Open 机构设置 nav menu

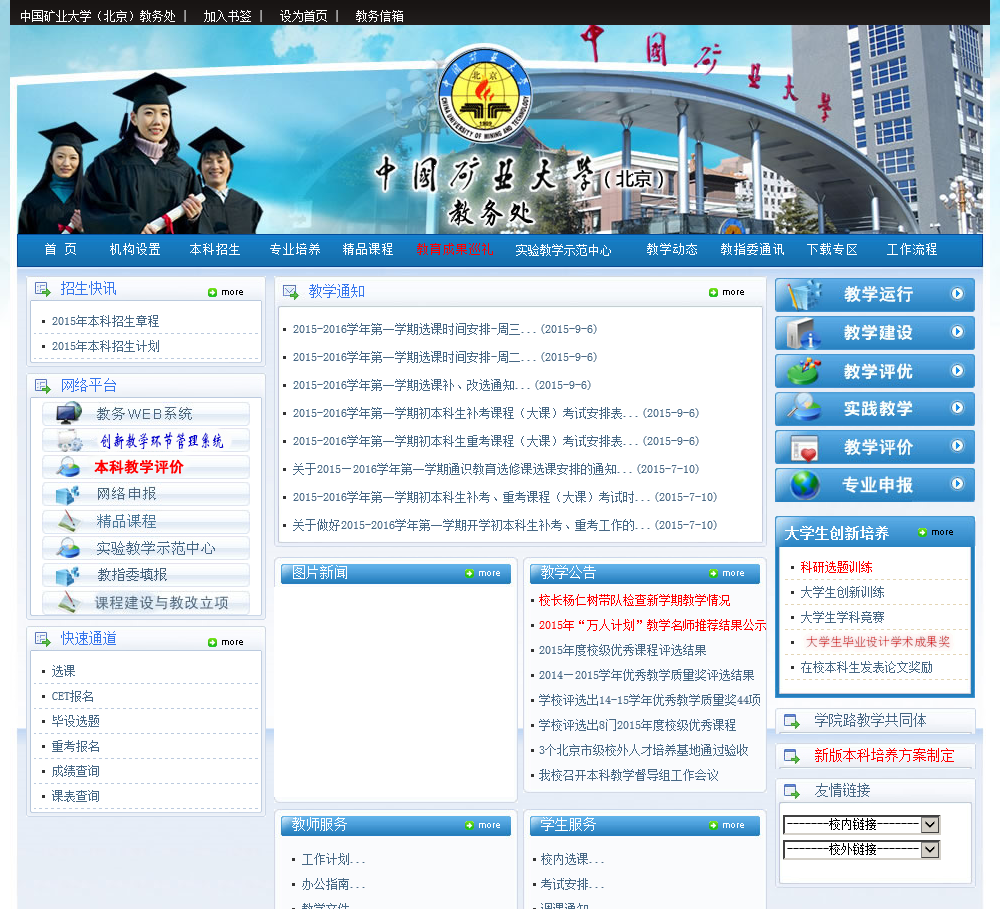(135, 249)
